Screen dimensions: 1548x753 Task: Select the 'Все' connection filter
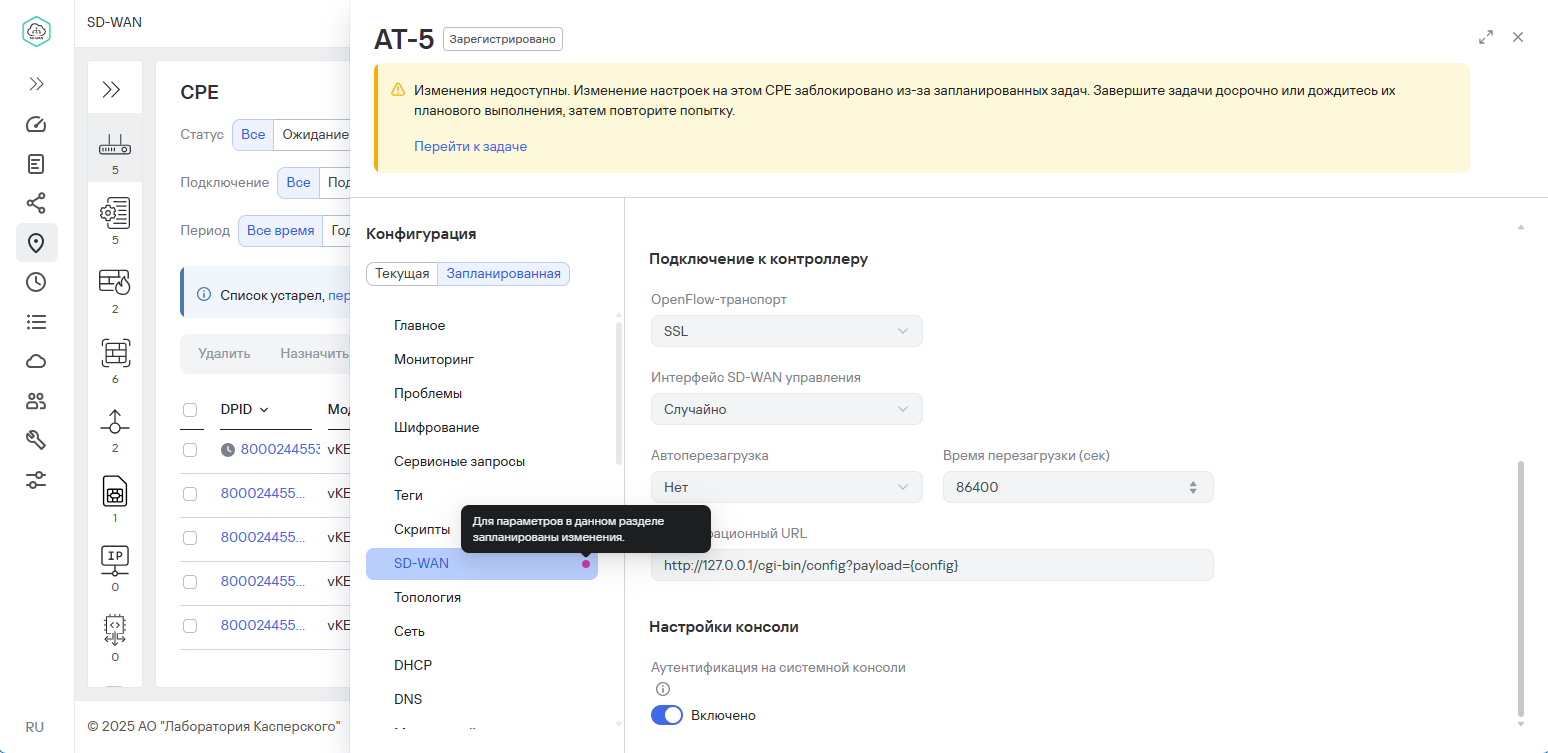click(298, 182)
